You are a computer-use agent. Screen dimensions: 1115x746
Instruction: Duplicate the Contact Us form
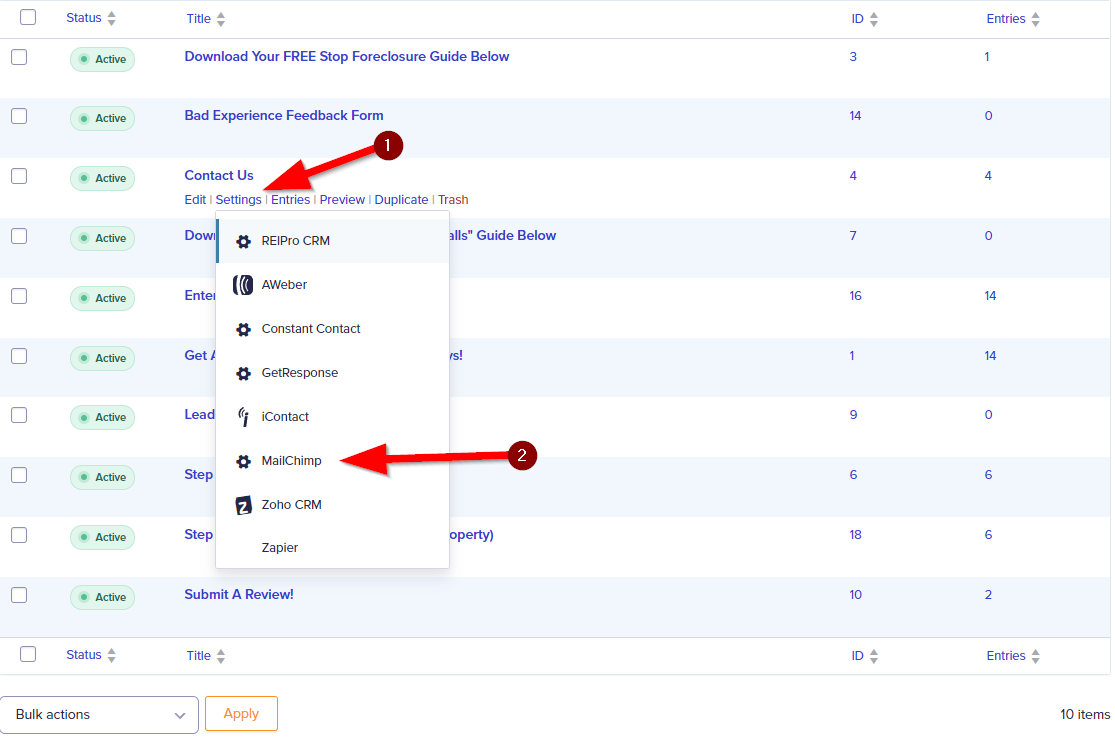[x=401, y=200]
